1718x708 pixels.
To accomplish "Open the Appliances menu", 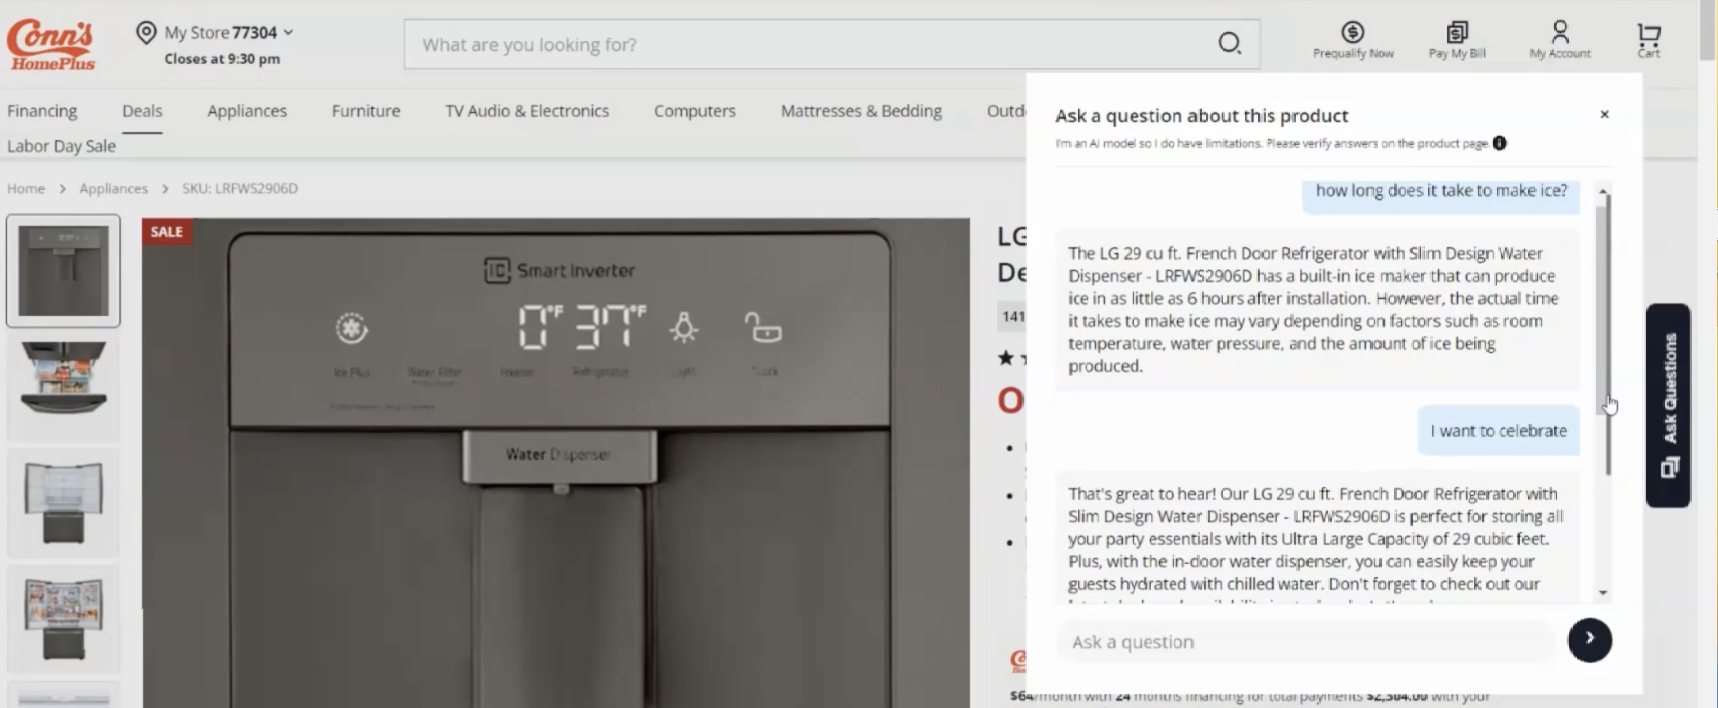I will pyautogui.click(x=247, y=111).
